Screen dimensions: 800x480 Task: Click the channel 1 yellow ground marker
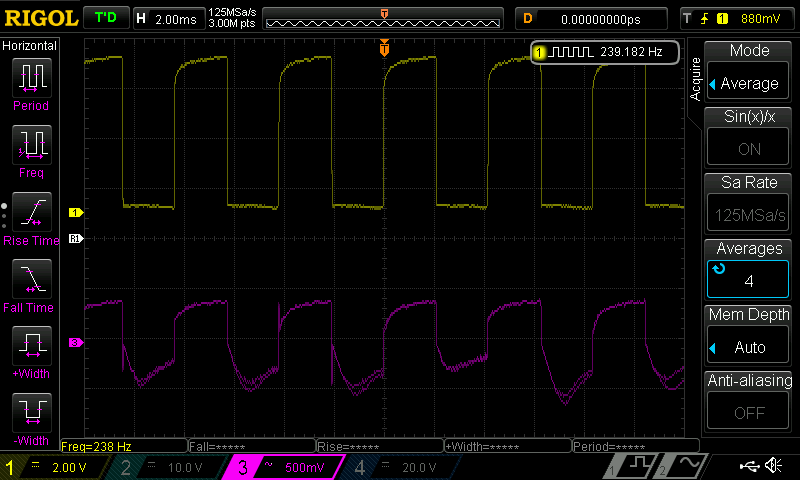(76, 212)
